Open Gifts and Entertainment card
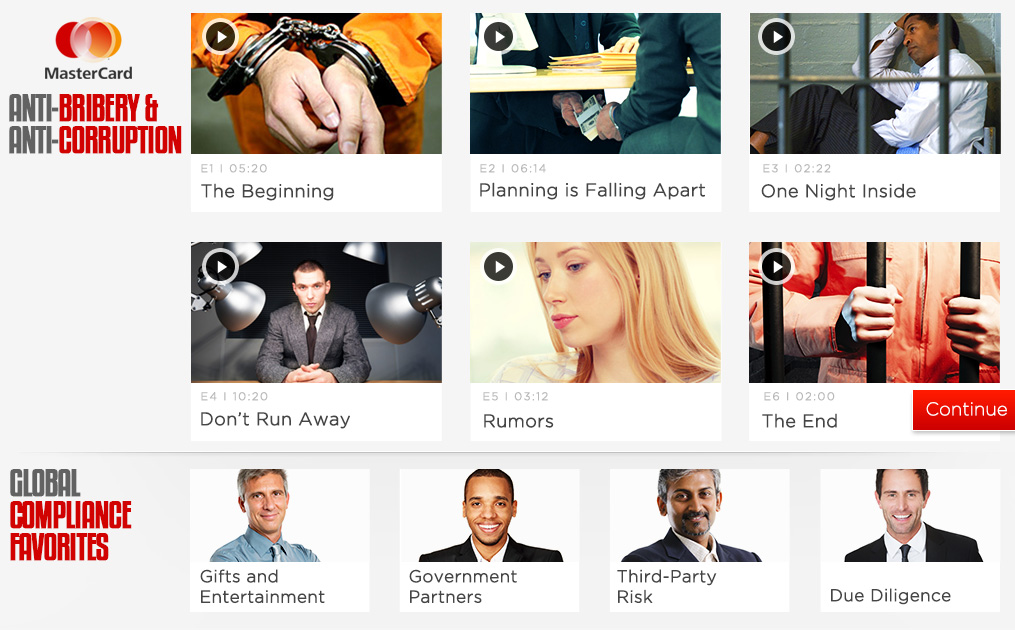 280,540
